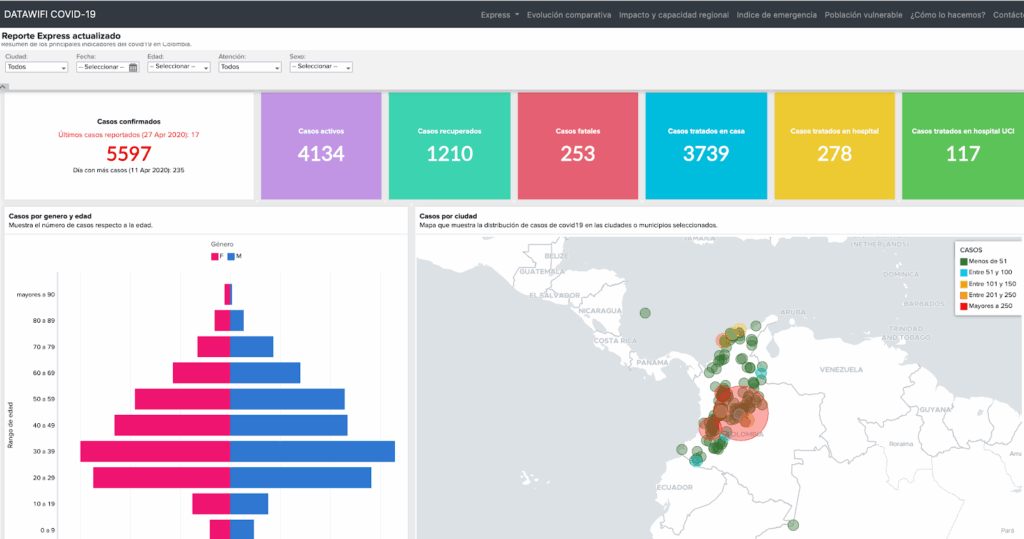This screenshot has width=1024, height=539.
Task: Open the Express menu in navbar
Action: click(x=499, y=15)
